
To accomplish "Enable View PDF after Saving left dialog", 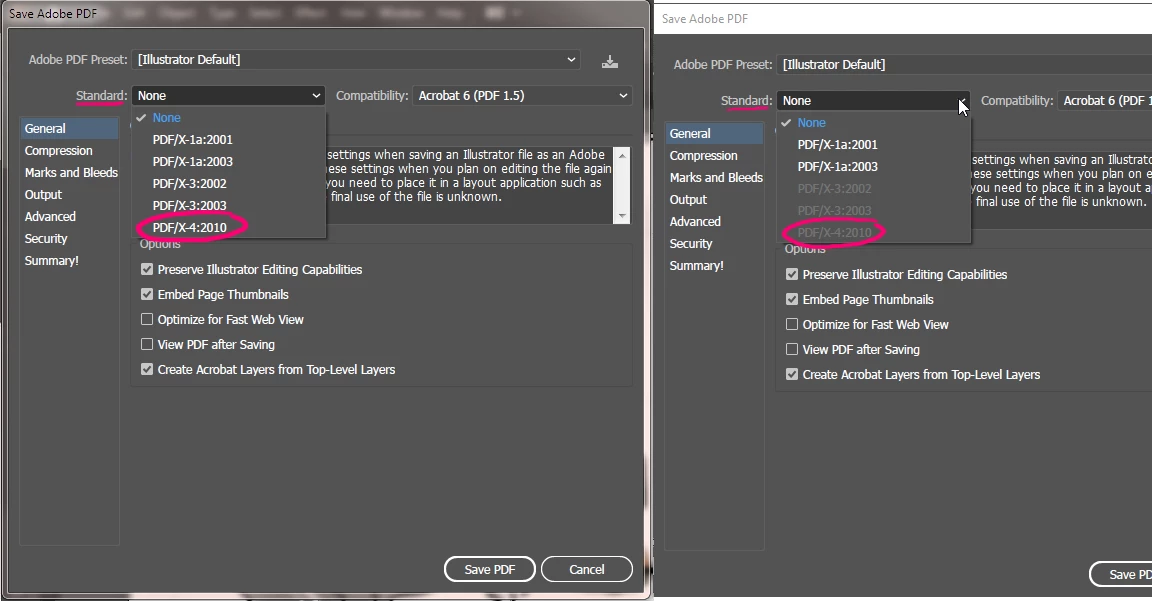I will [x=147, y=345].
